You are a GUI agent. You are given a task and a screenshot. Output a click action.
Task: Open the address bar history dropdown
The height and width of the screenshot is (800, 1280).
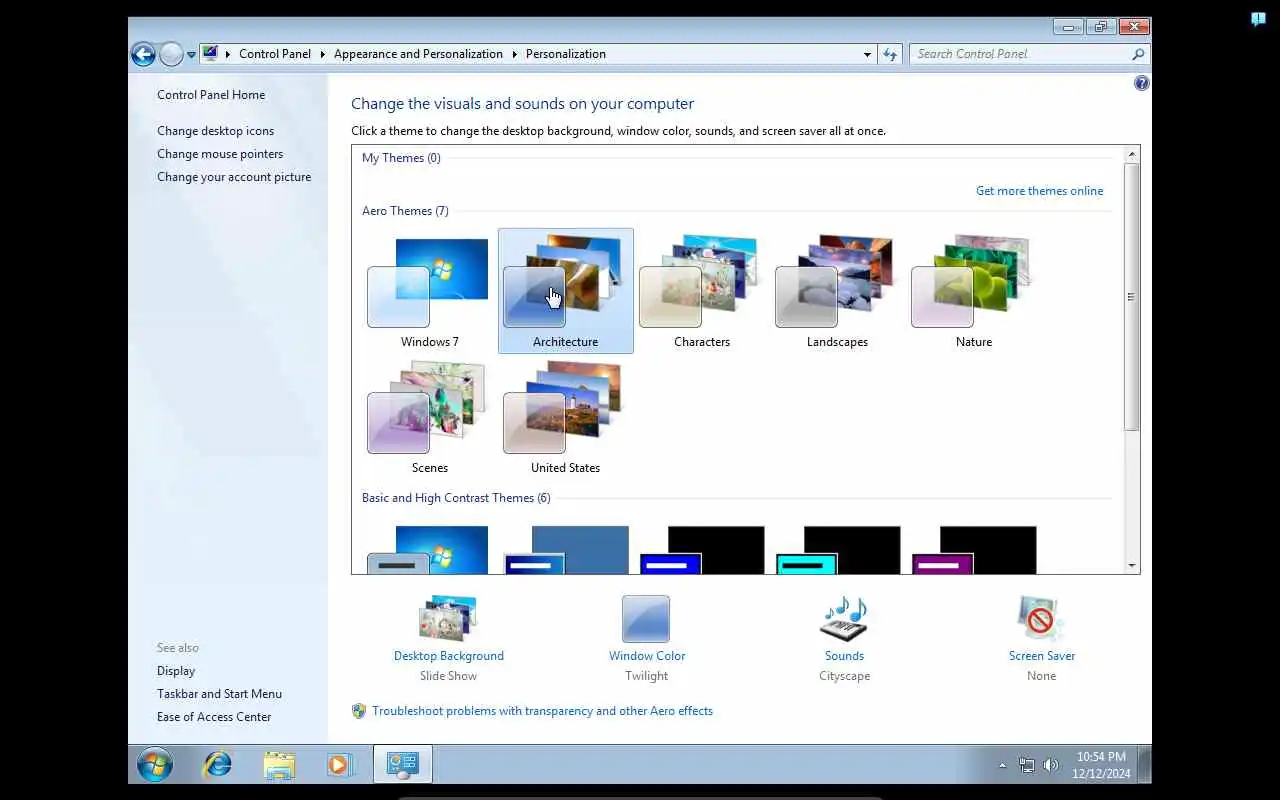tap(867, 54)
